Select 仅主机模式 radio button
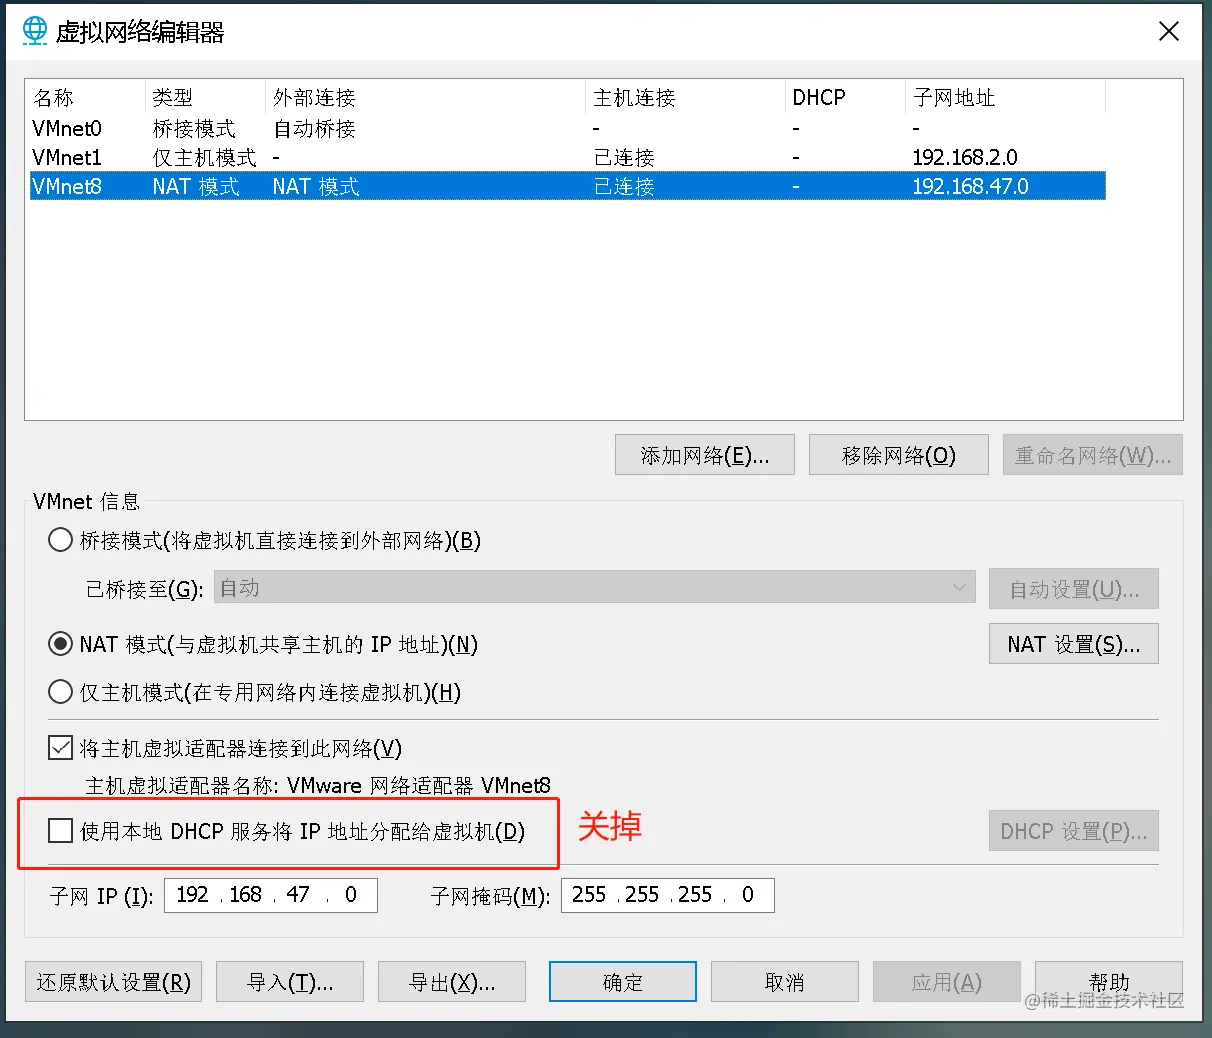1212x1038 pixels. click(x=61, y=692)
